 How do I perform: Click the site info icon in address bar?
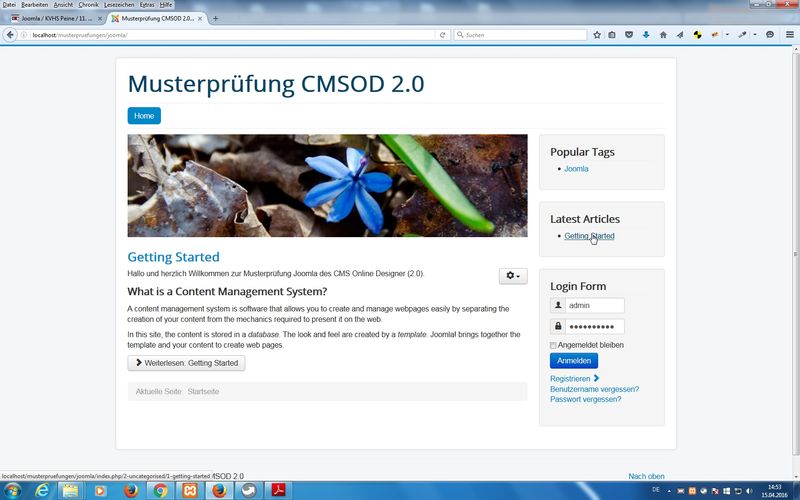point(23,35)
